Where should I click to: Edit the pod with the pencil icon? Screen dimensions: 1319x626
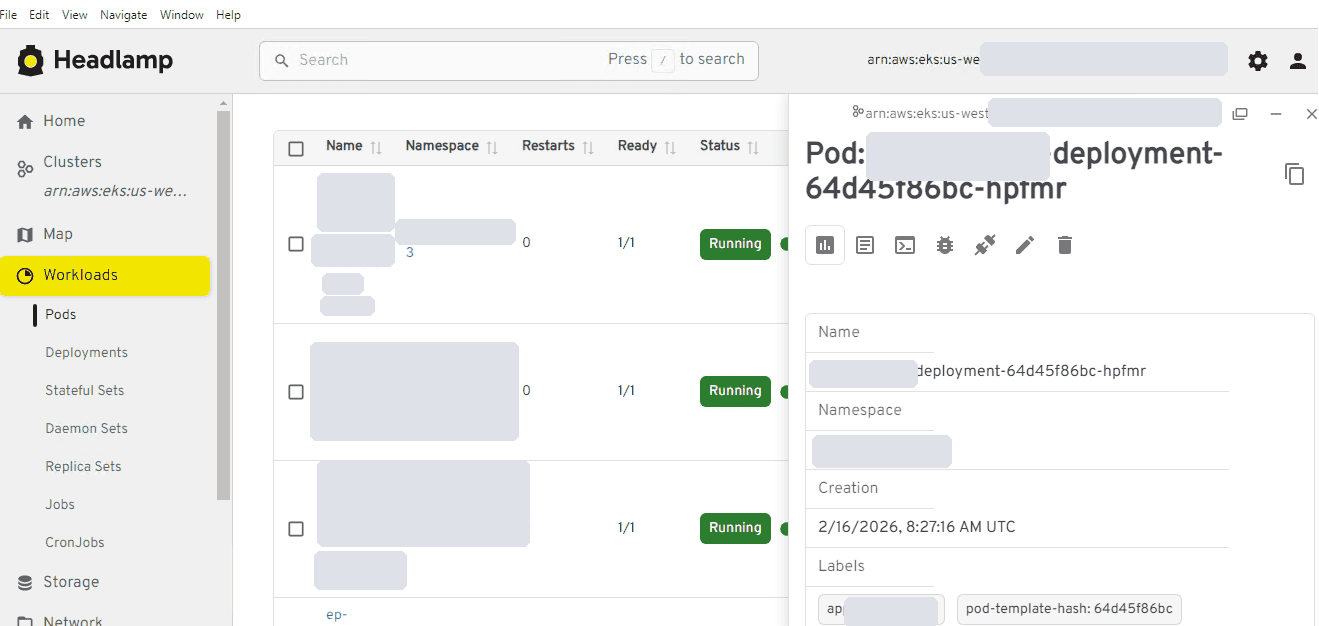1025,245
